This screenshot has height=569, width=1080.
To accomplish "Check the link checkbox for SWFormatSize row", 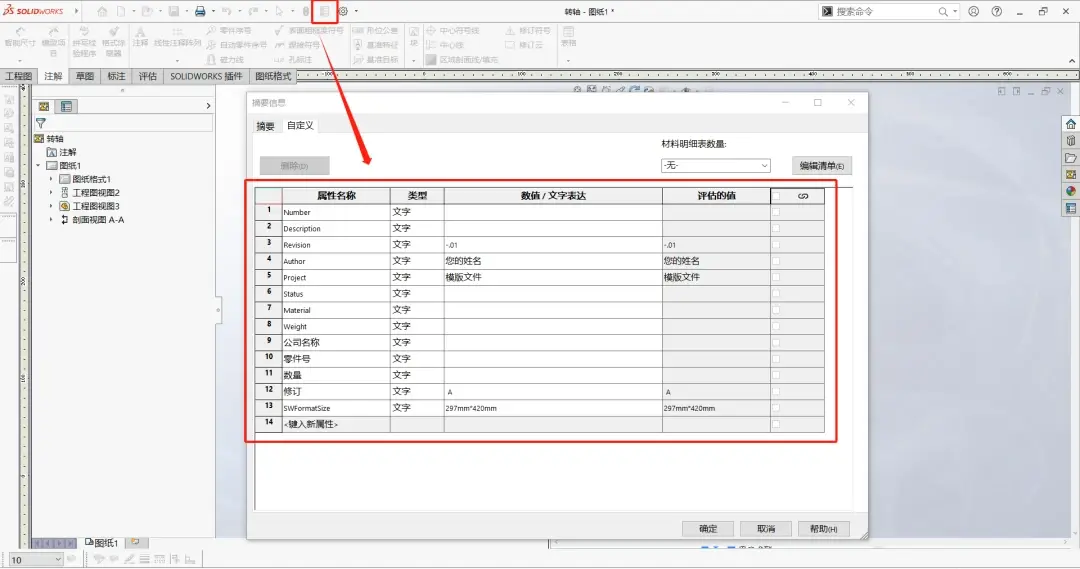I will (776, 408).
